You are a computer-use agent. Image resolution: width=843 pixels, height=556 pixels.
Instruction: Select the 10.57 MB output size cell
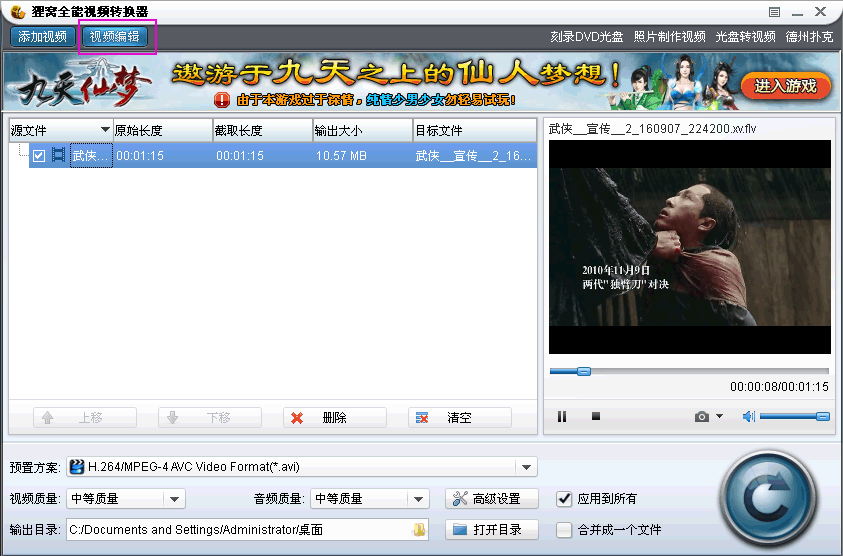click(x=341, y=156)
